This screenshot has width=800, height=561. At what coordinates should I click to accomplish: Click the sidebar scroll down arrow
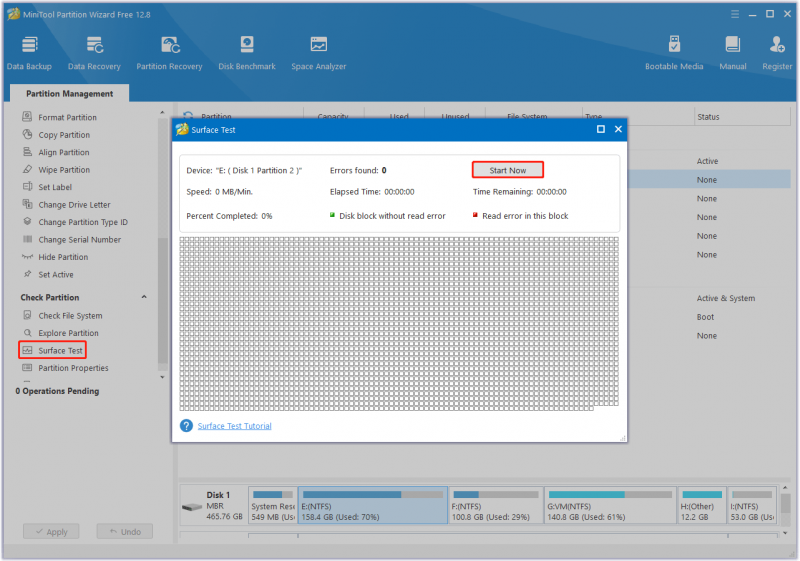click(162, 377)
